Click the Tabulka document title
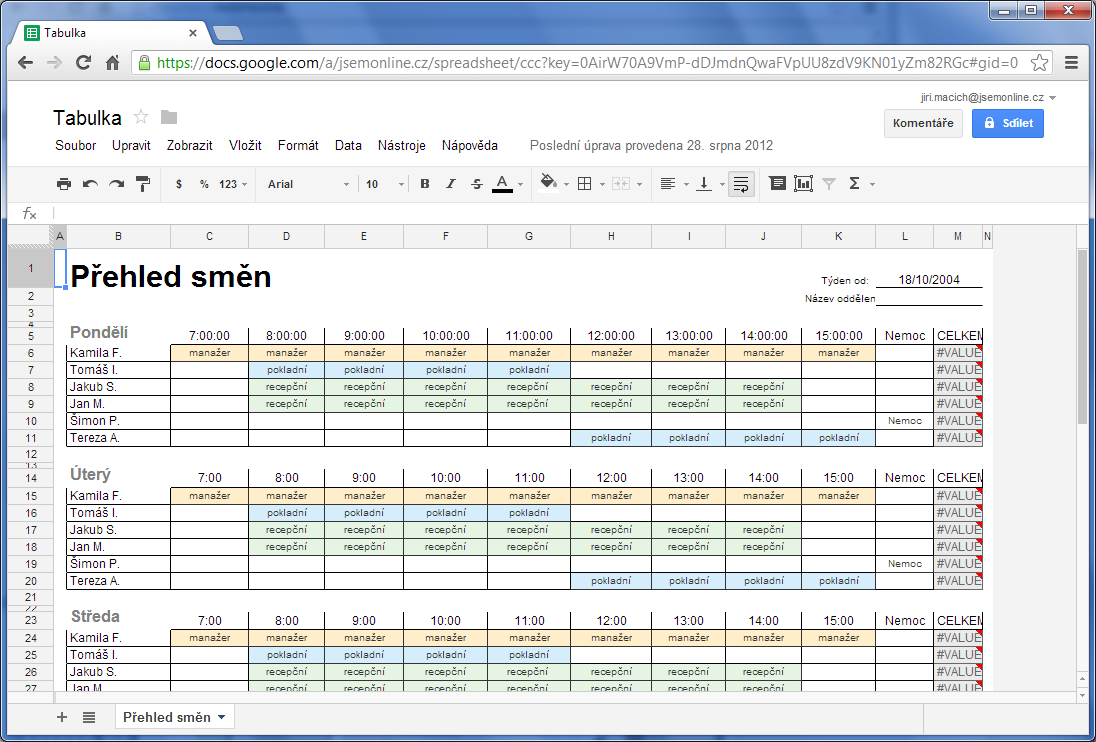 [x=87, y=117]
